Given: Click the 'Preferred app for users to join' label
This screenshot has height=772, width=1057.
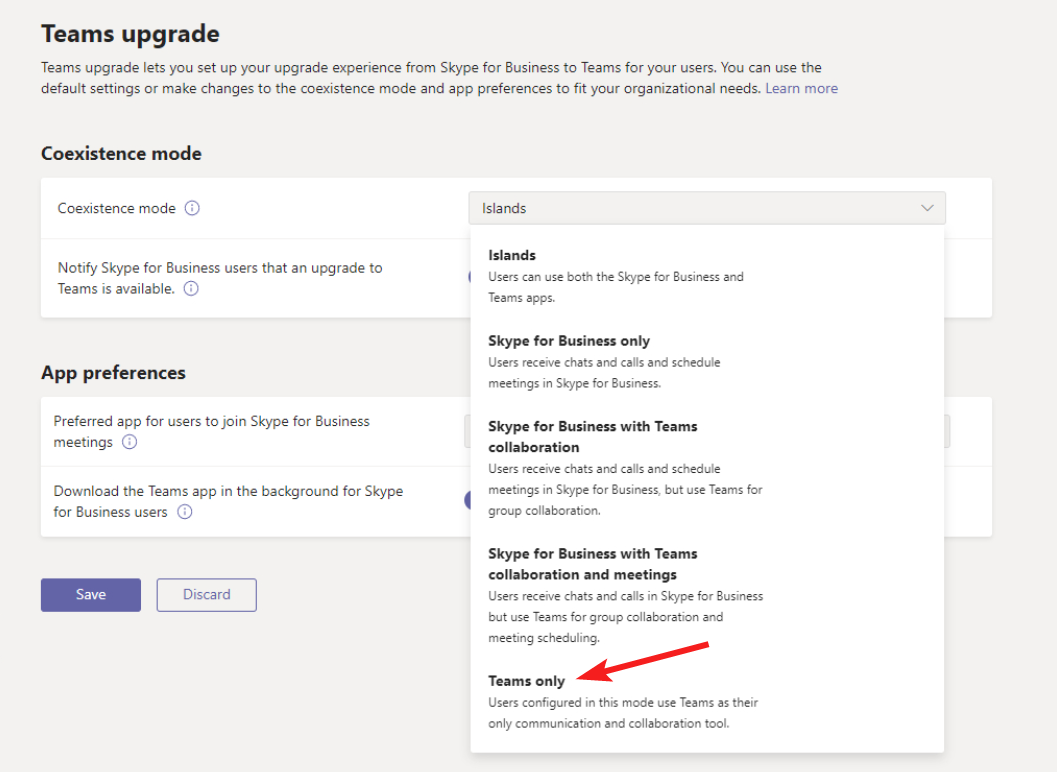Looking at the screenshot, I should (x=212, y=432).
